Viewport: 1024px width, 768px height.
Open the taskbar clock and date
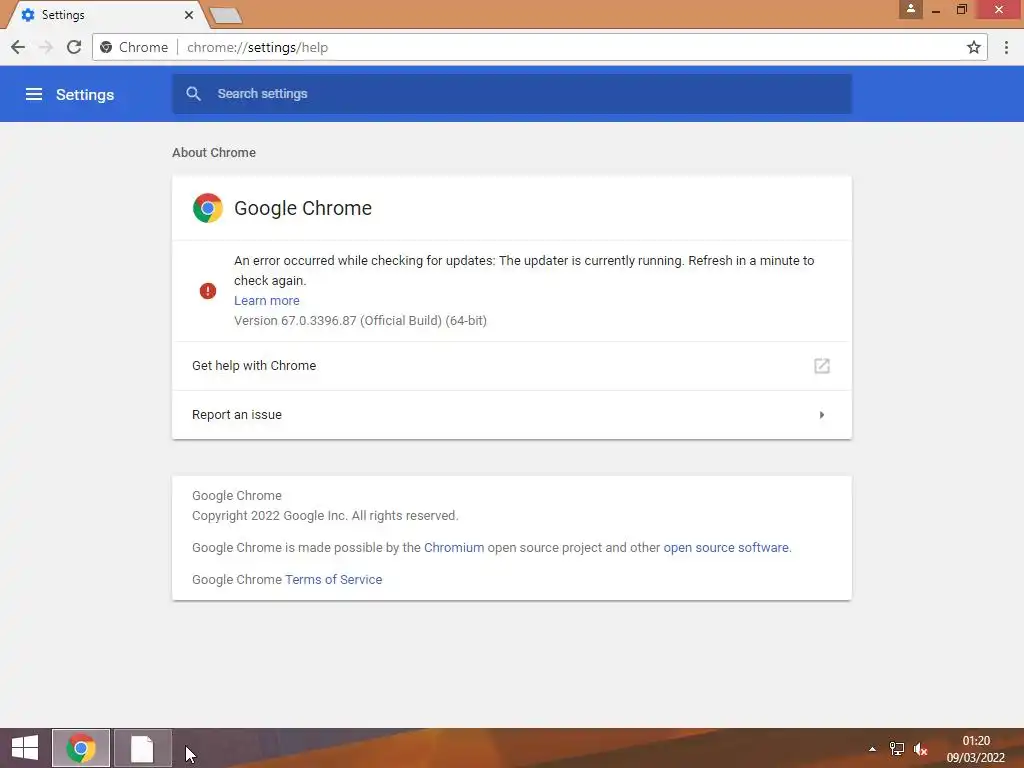pyautogui.click(x=976, y=749)
